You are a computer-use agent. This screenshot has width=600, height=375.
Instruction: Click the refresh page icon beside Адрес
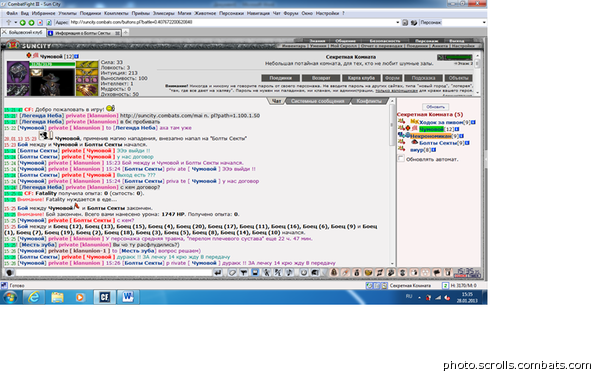coord(49,23)
